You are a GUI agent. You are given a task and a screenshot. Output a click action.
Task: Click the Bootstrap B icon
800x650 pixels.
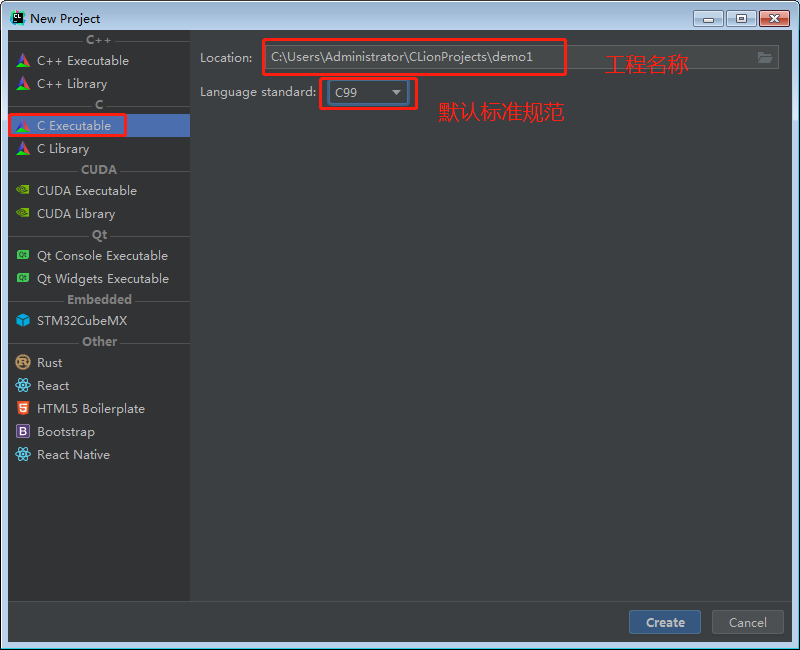(23, 432)
